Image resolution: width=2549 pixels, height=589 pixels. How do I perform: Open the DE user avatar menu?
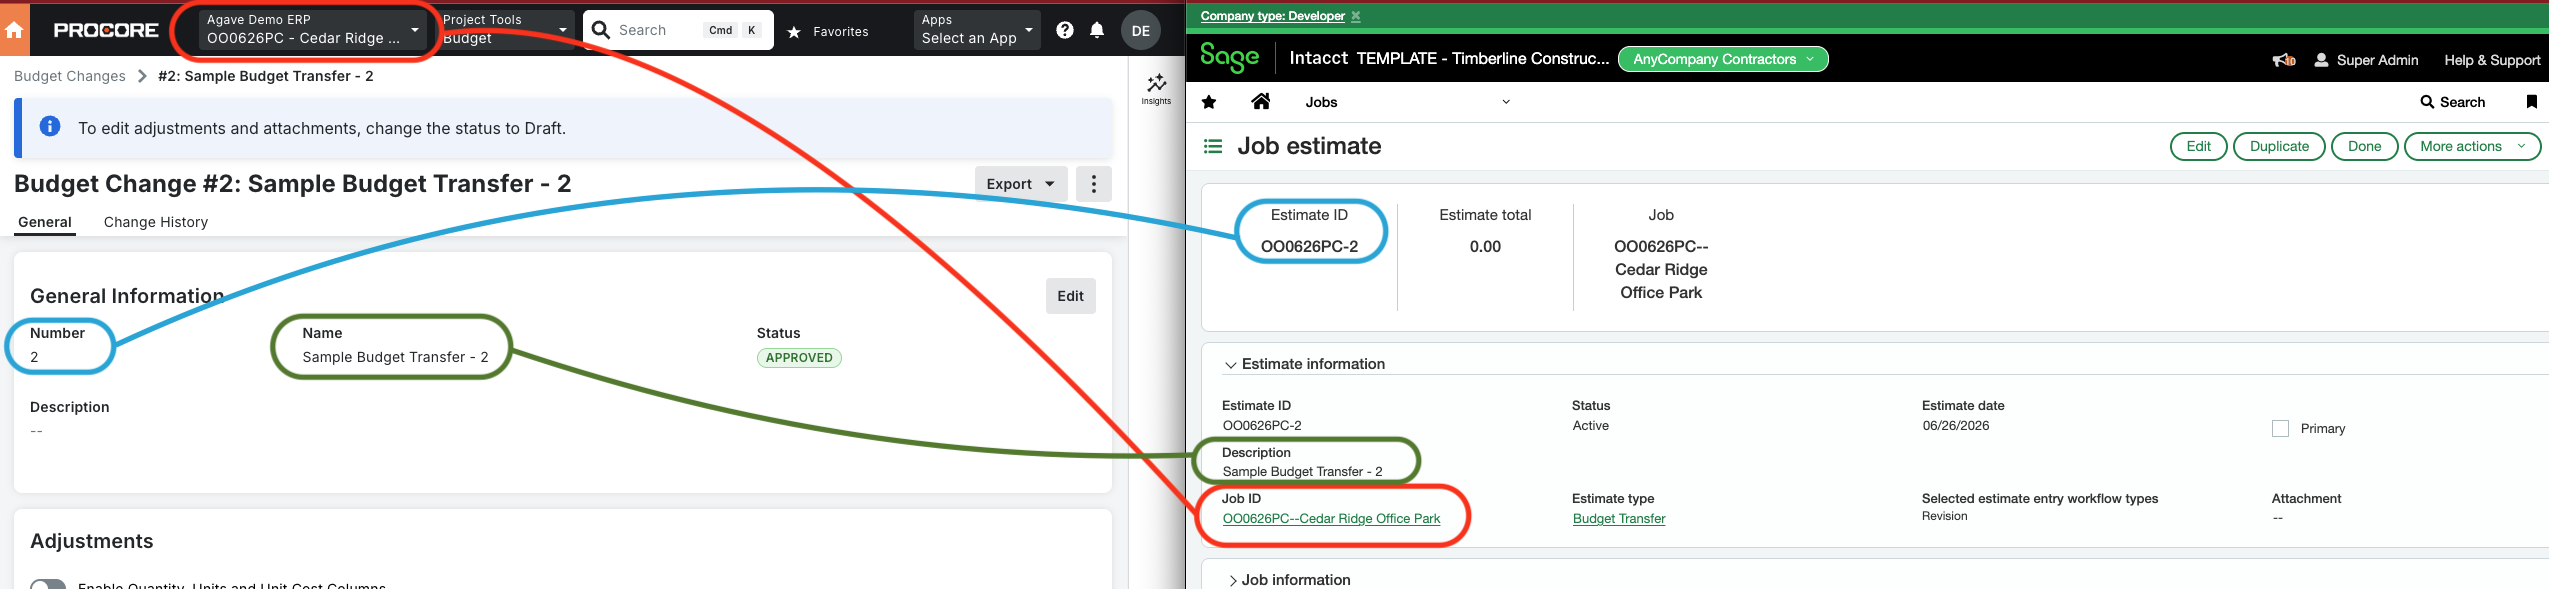click(1141, 30)
